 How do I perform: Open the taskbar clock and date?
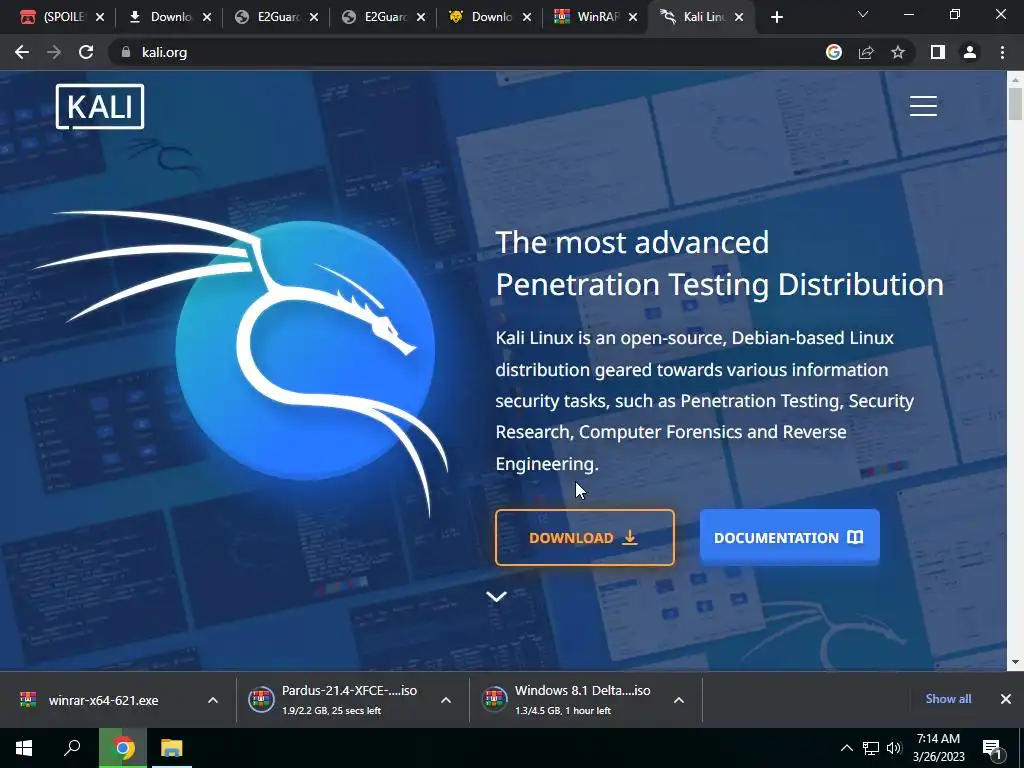[938, 748]
